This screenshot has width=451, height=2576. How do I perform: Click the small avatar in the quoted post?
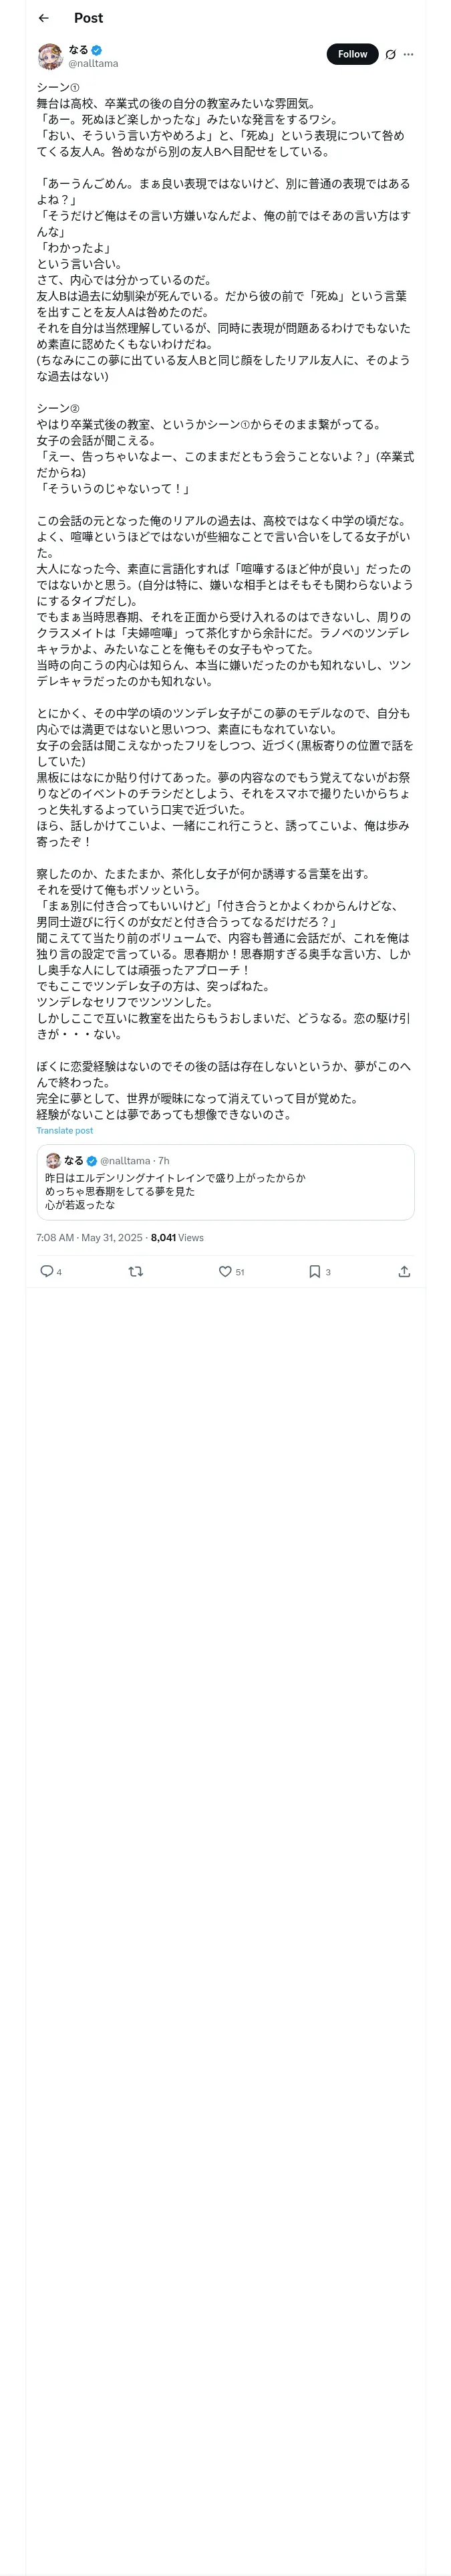pyautogui.click(x=53, y=1160)
